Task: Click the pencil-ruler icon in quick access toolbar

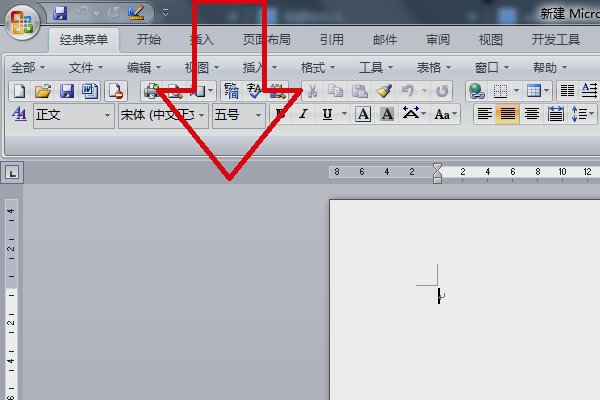Action: [136, 13]
